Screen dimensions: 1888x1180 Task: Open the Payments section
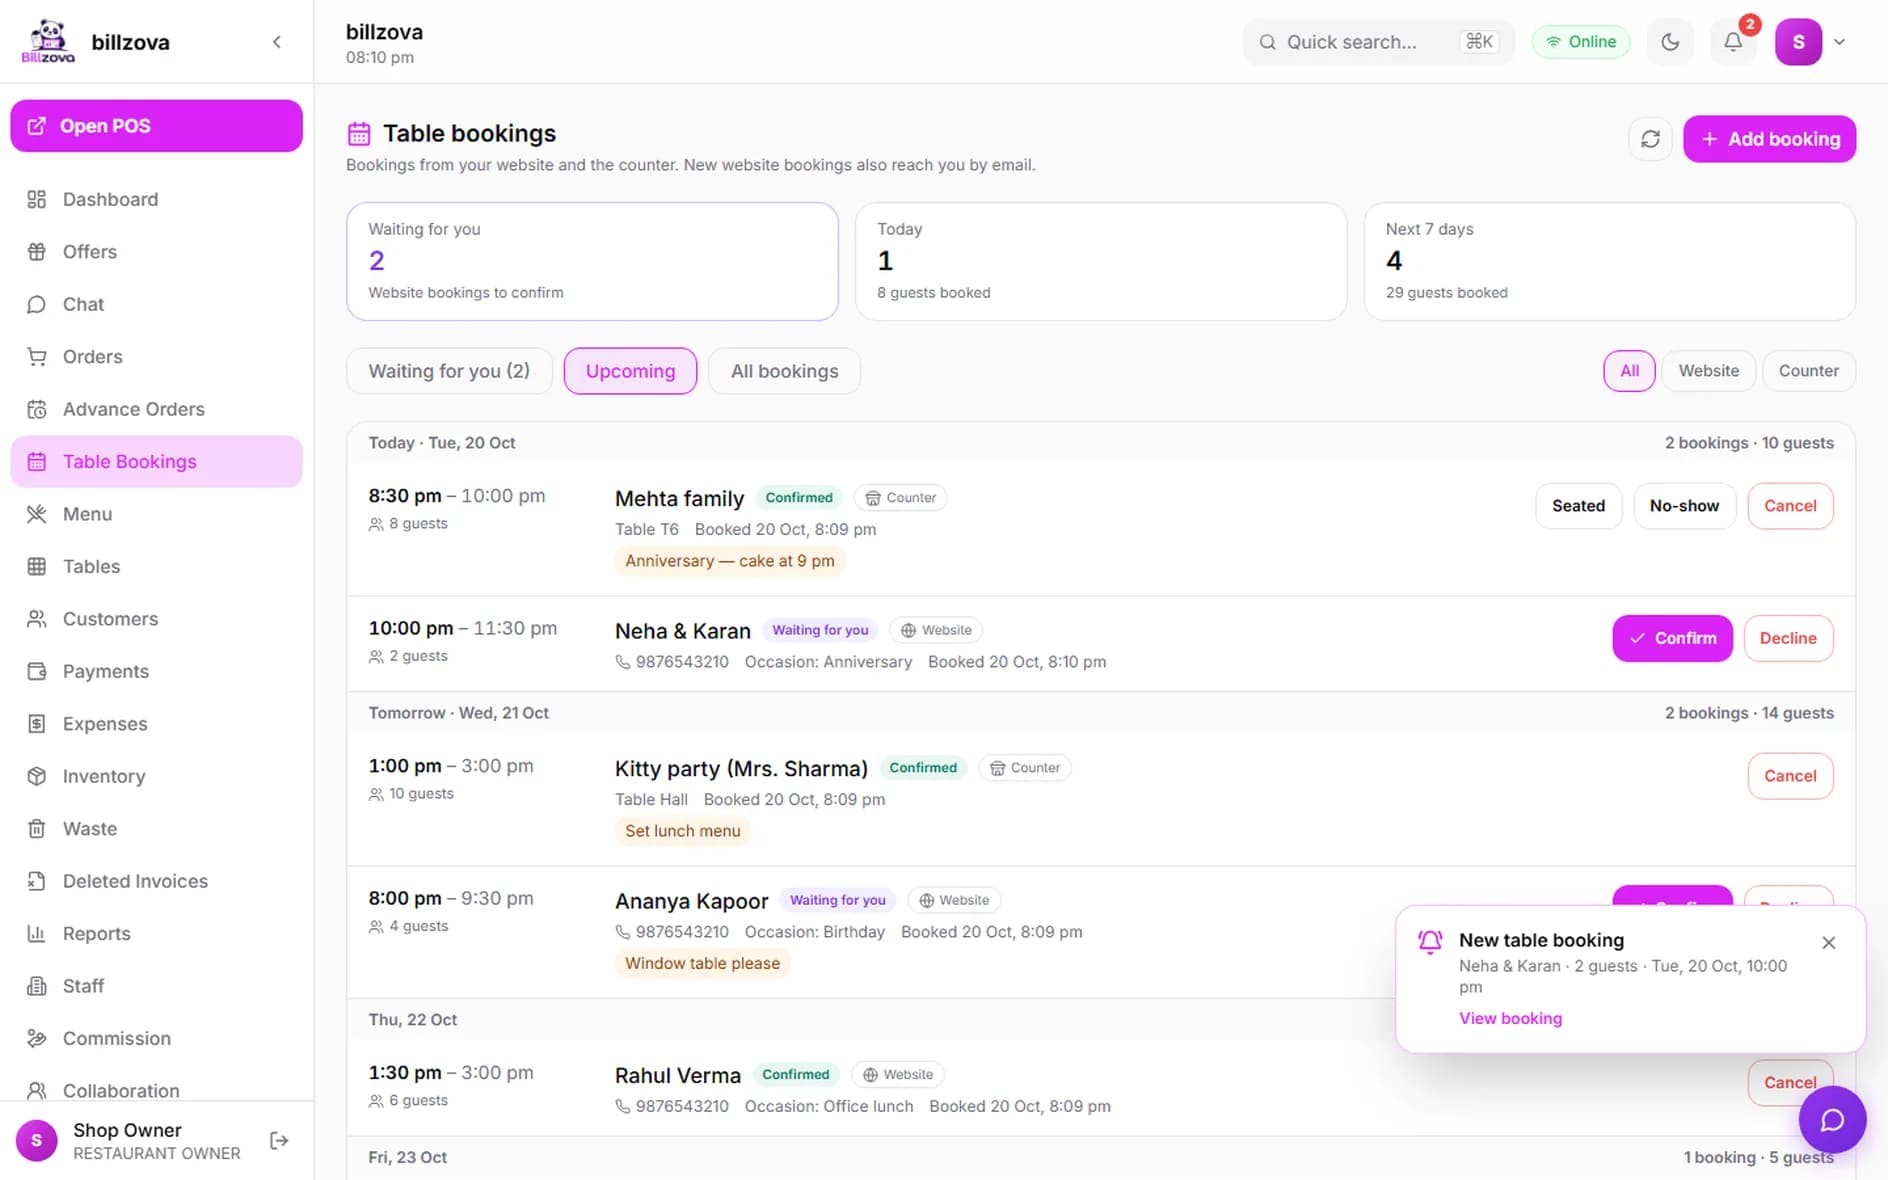coord(156,671)
